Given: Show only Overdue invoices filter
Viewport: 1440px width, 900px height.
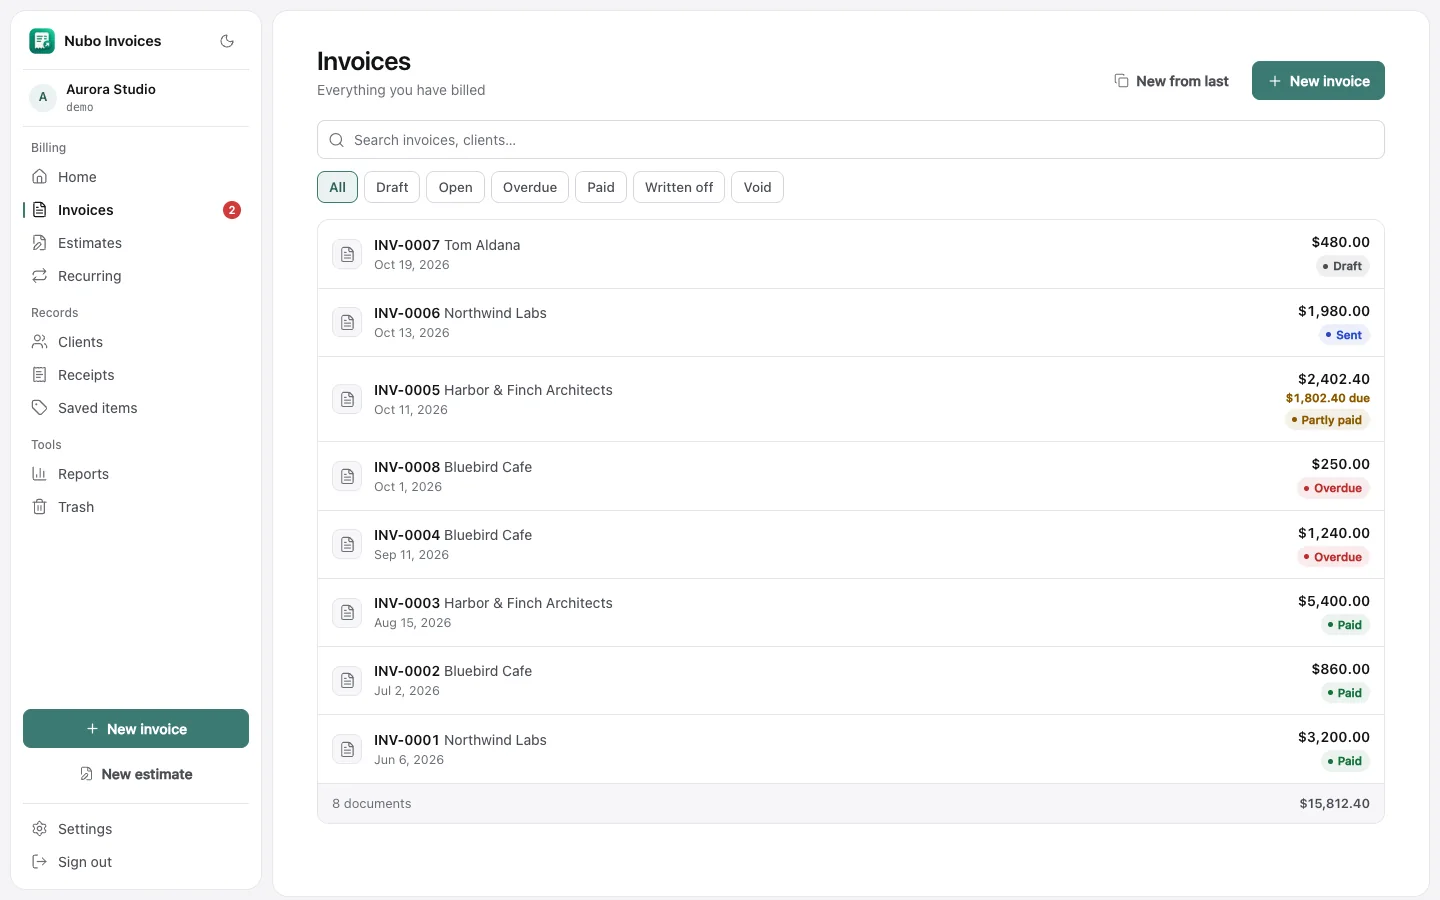Looking at the screenshot, I should 530,187.
